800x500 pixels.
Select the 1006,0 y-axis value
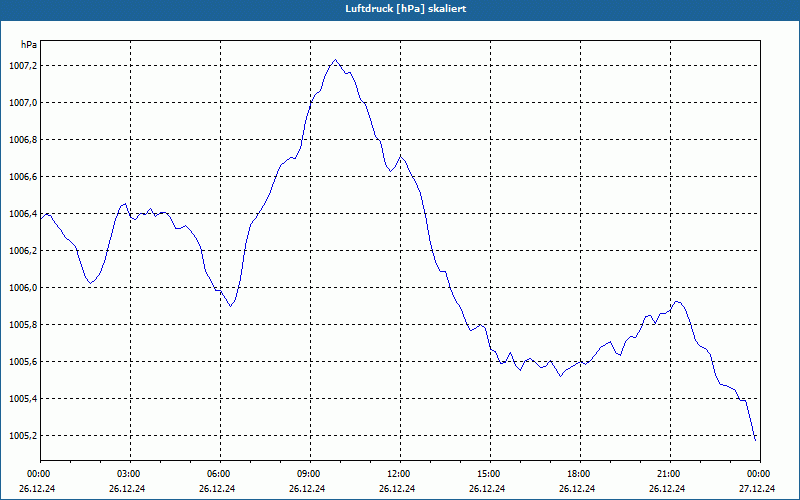pyautogui.click(x=23, y=288)
